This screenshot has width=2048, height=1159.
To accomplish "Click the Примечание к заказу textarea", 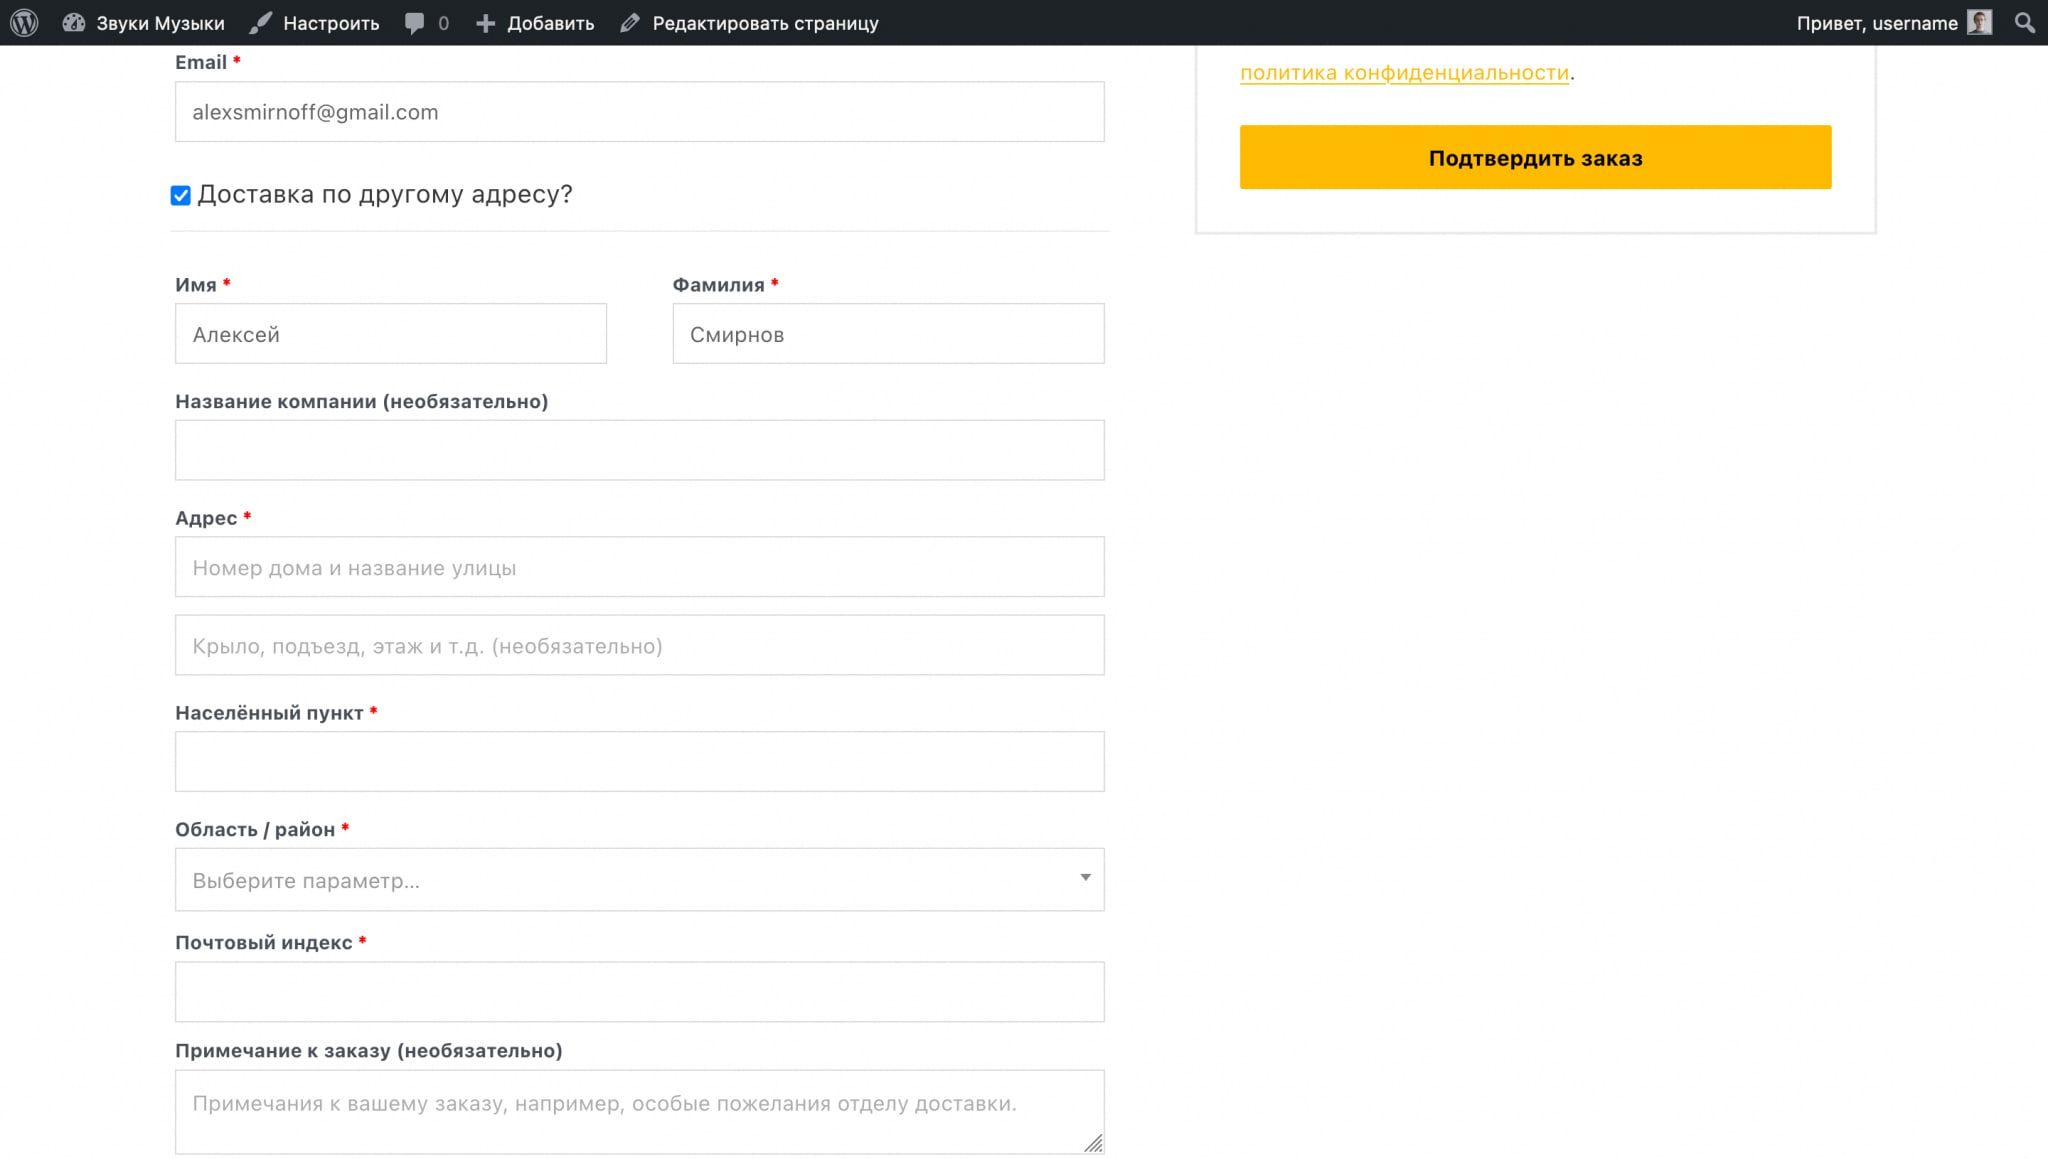I will click(640, 1112).
